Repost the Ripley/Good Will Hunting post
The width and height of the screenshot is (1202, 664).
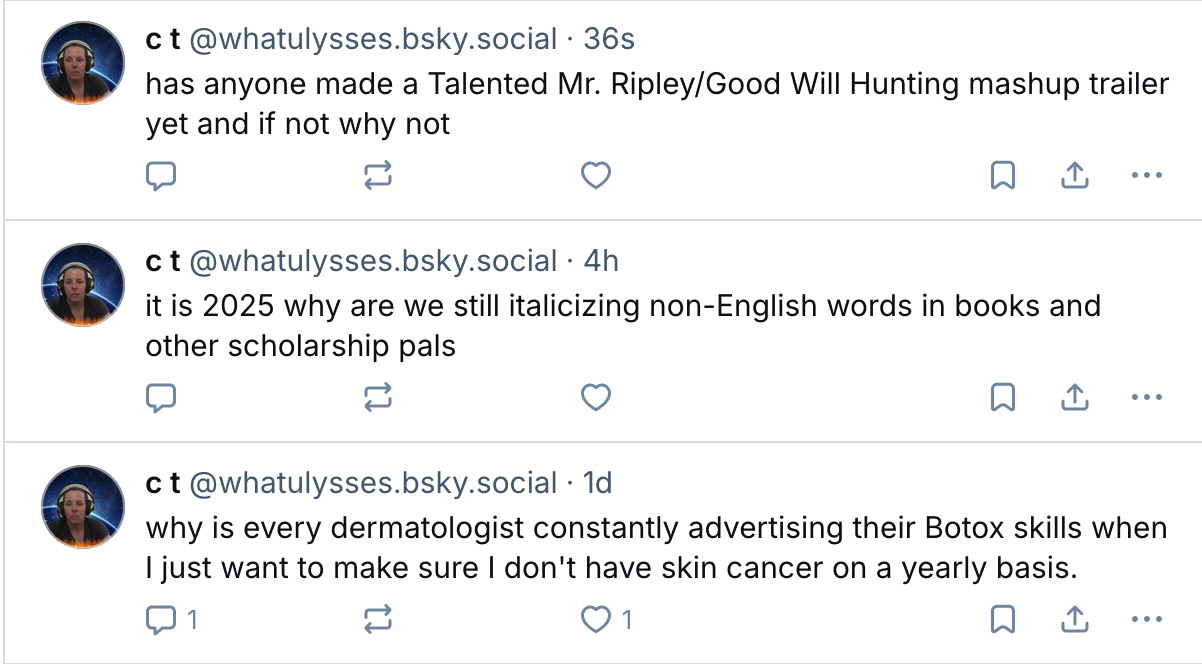point(378,177)
